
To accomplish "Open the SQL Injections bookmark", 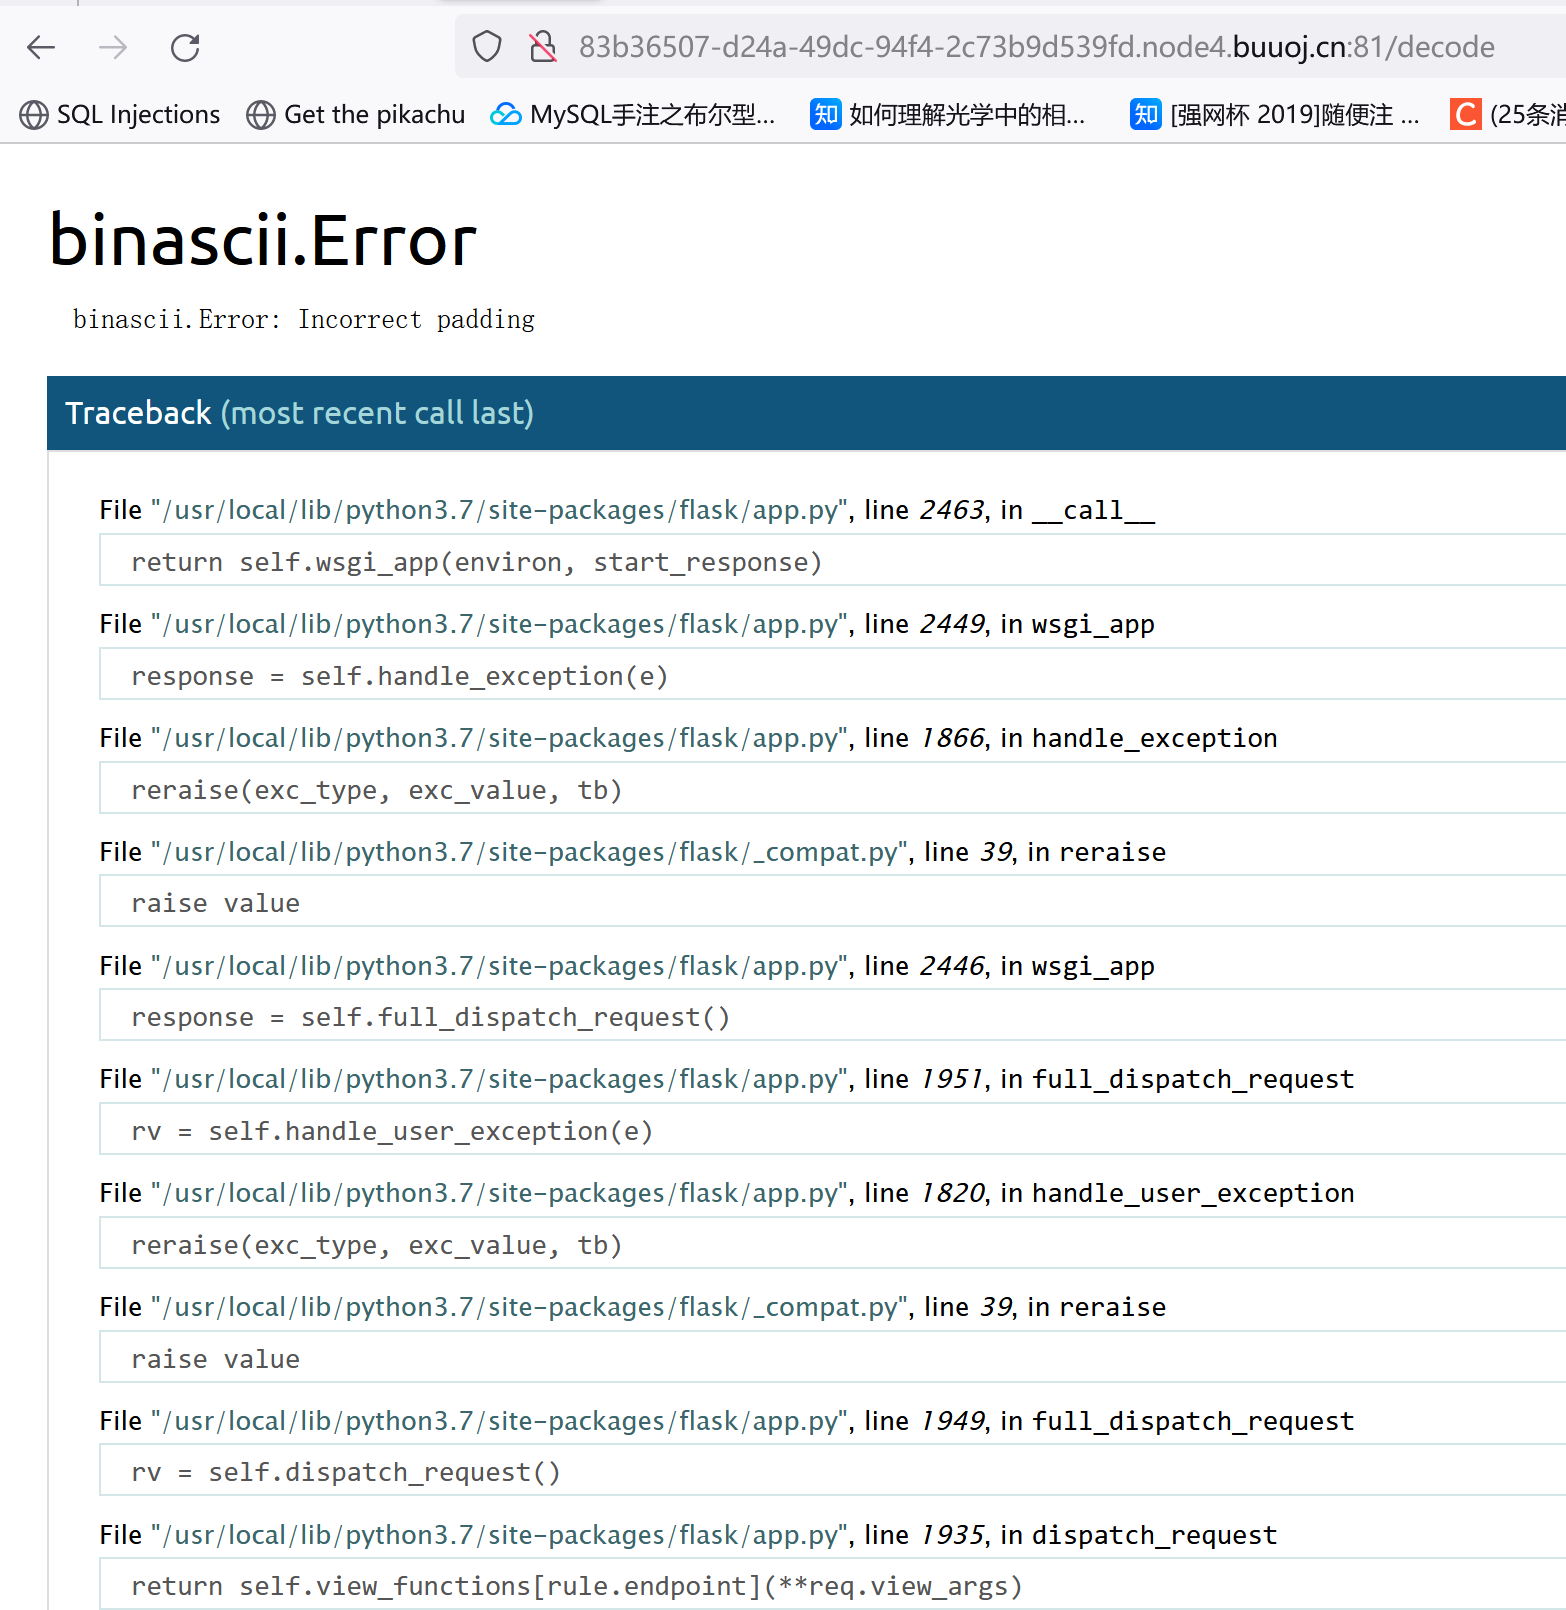I will point(120,115).
